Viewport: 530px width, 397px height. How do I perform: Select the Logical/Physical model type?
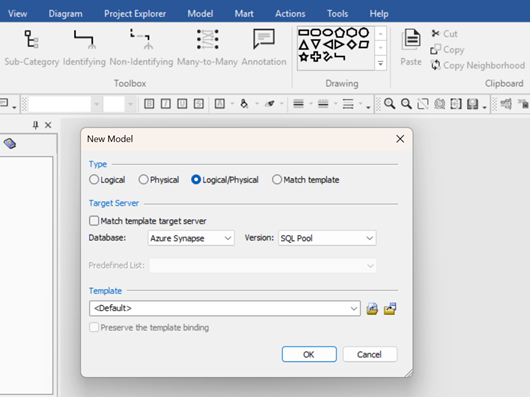225,180
